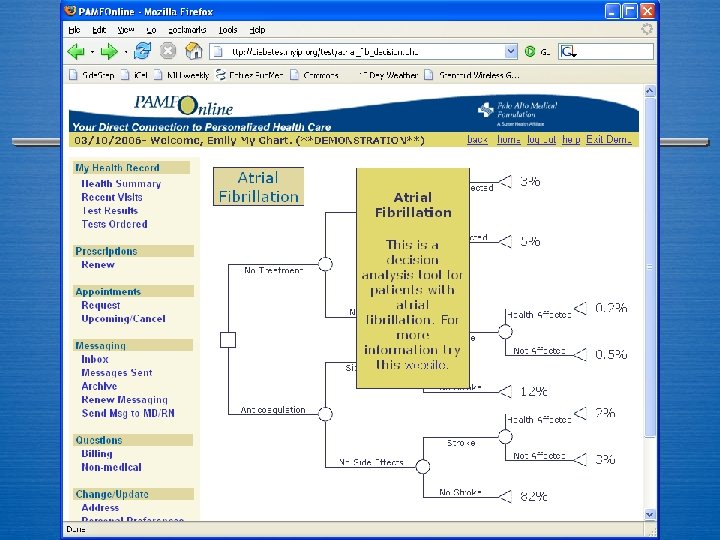
Task: Open the messaging Inbox link
Action: pyautogui.click(x=95, y=359)
